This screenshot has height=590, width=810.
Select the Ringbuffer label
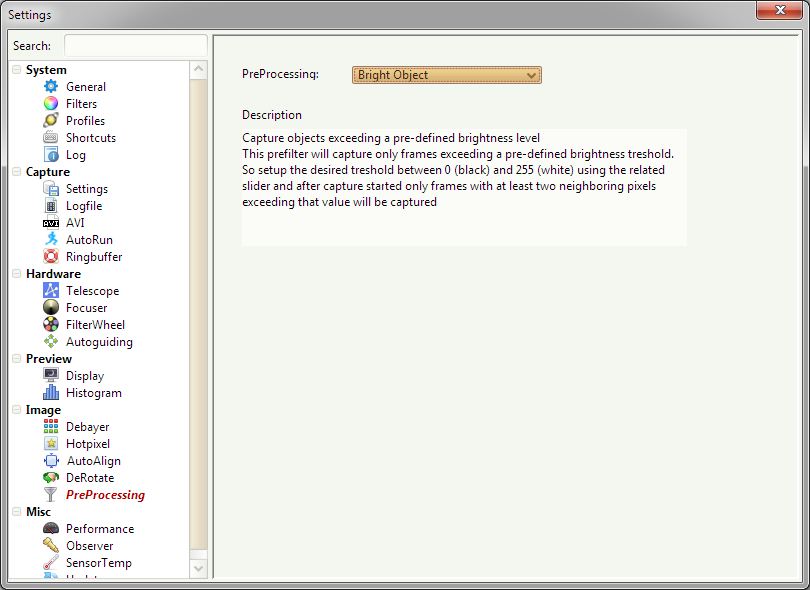(x=94, y=257)
